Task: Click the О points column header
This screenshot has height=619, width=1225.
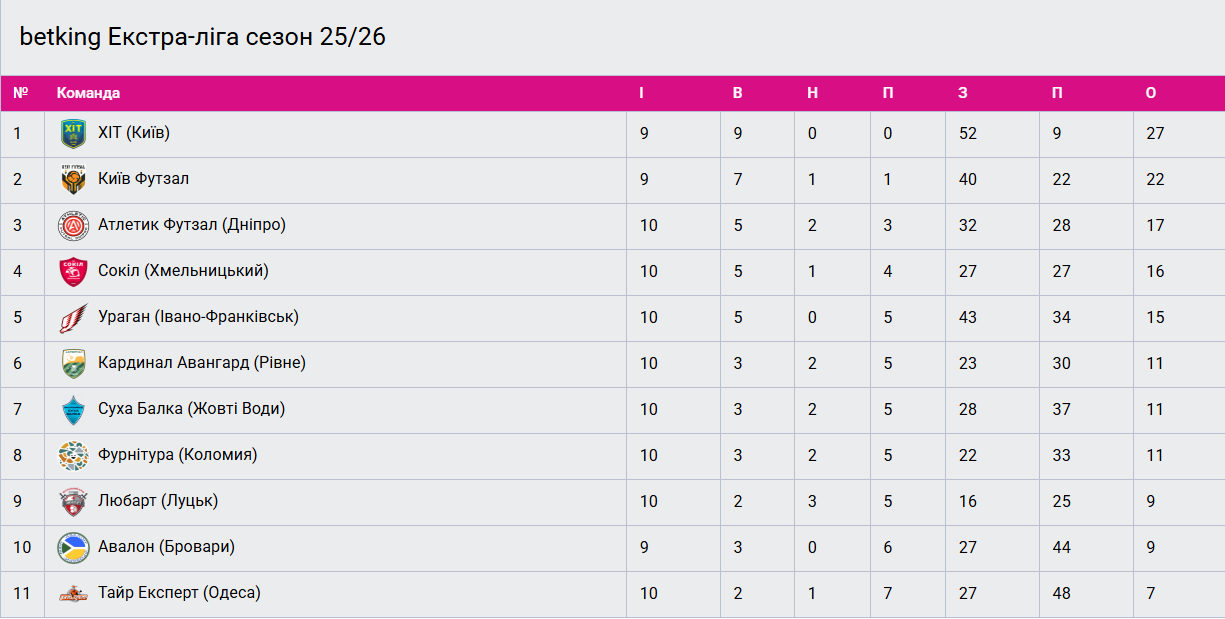Action: point(1151,93)
